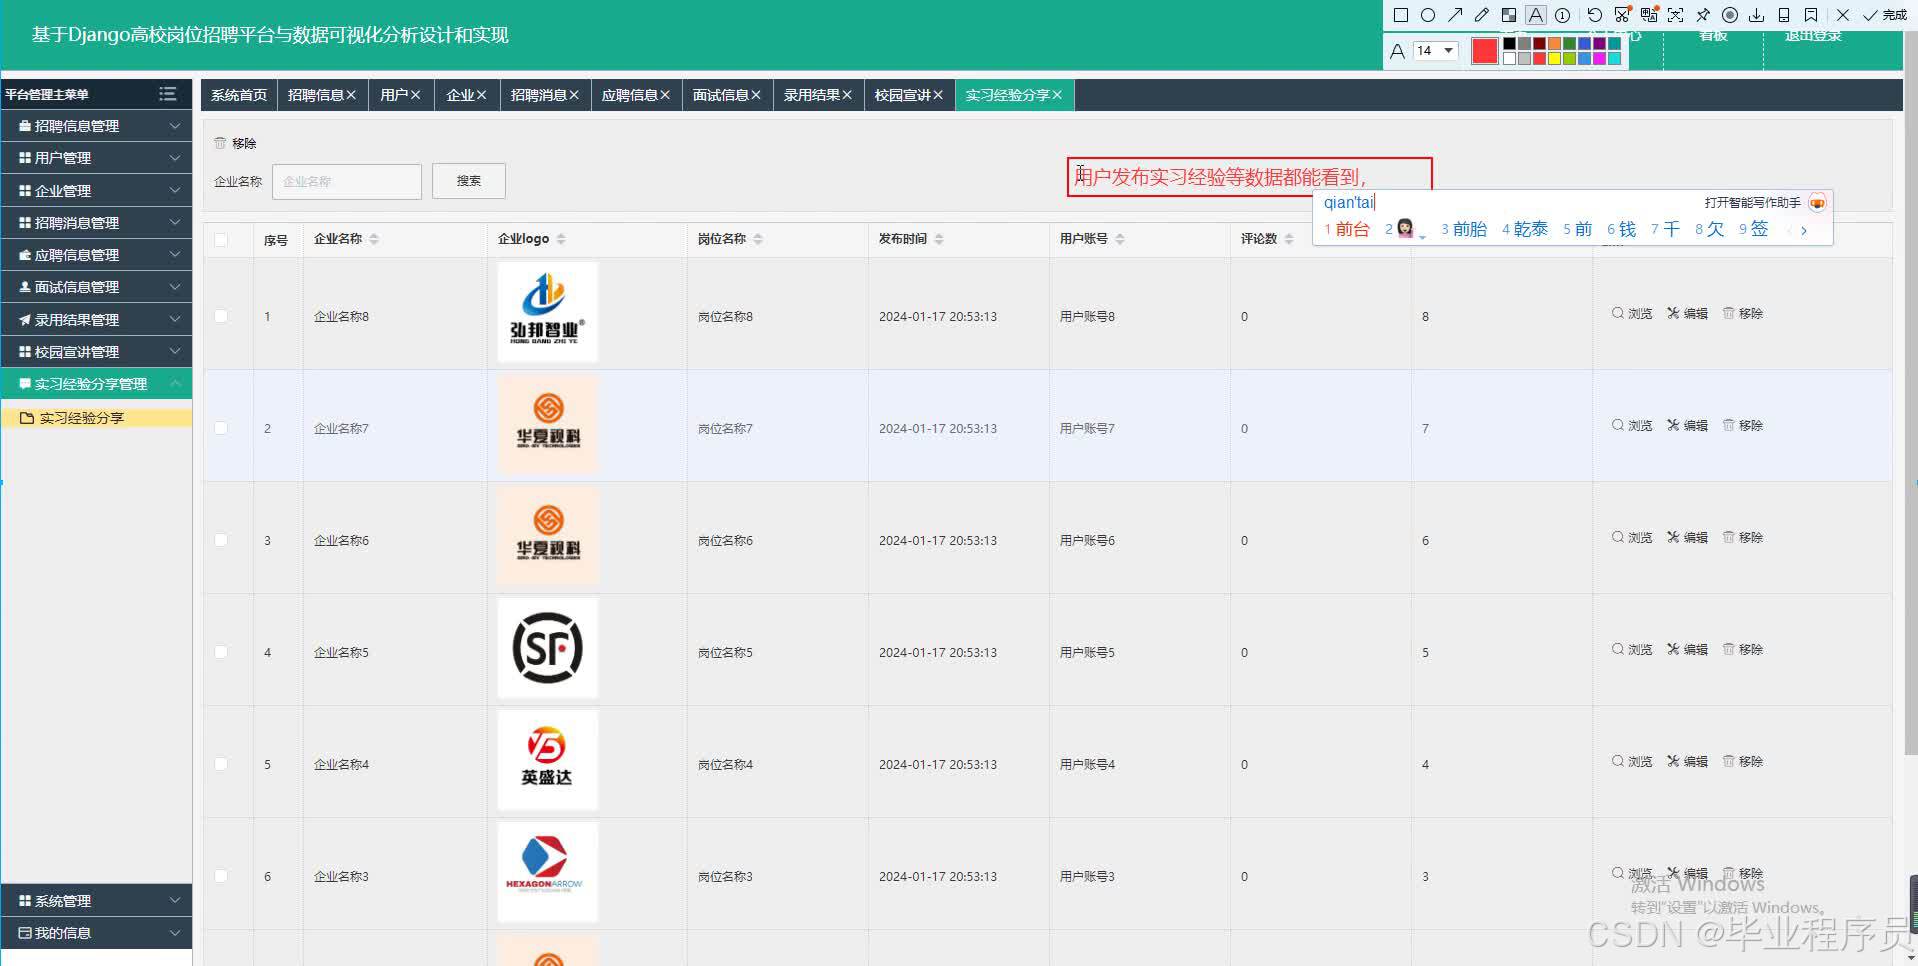
Task: Click the translate screenshot icon
Action: coord(1649,15)
